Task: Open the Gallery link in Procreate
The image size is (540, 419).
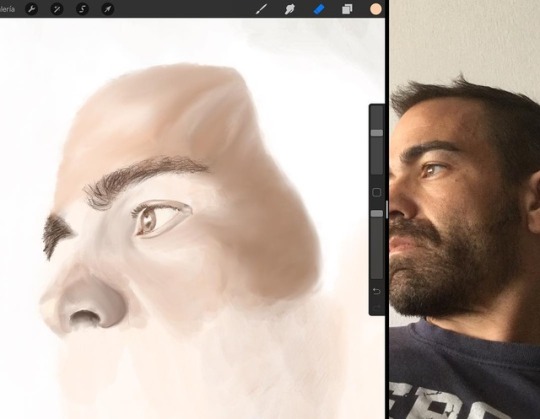Action: tap(7, 9)
